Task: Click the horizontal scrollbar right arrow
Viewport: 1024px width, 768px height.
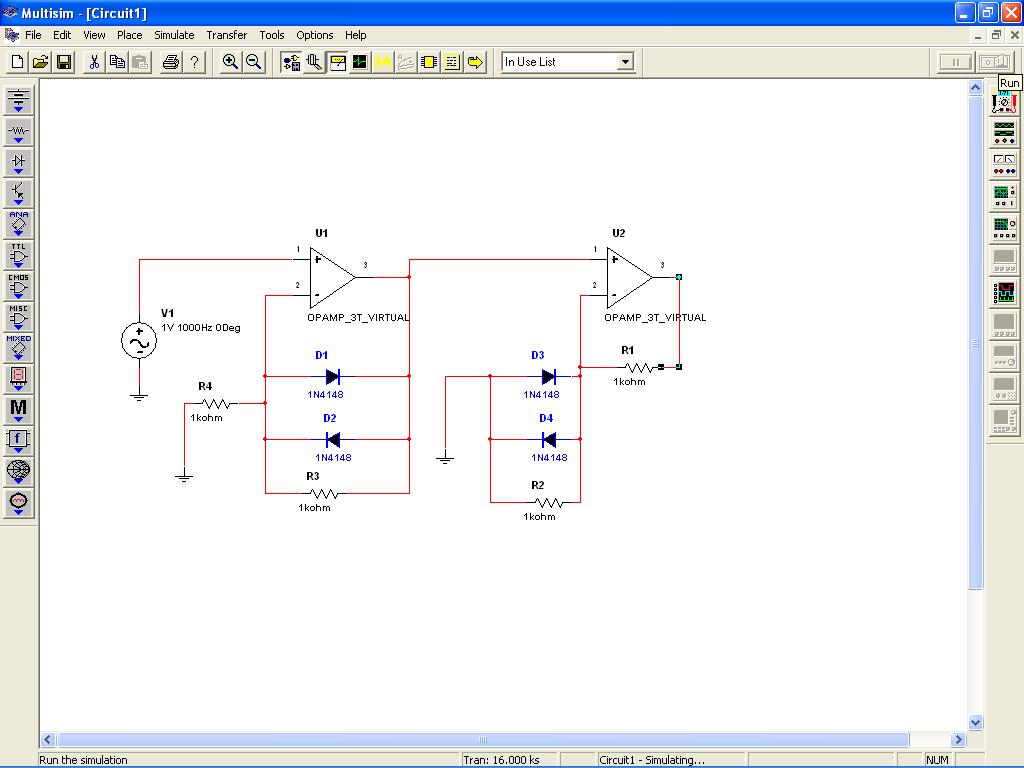Action: coord(958,739)
